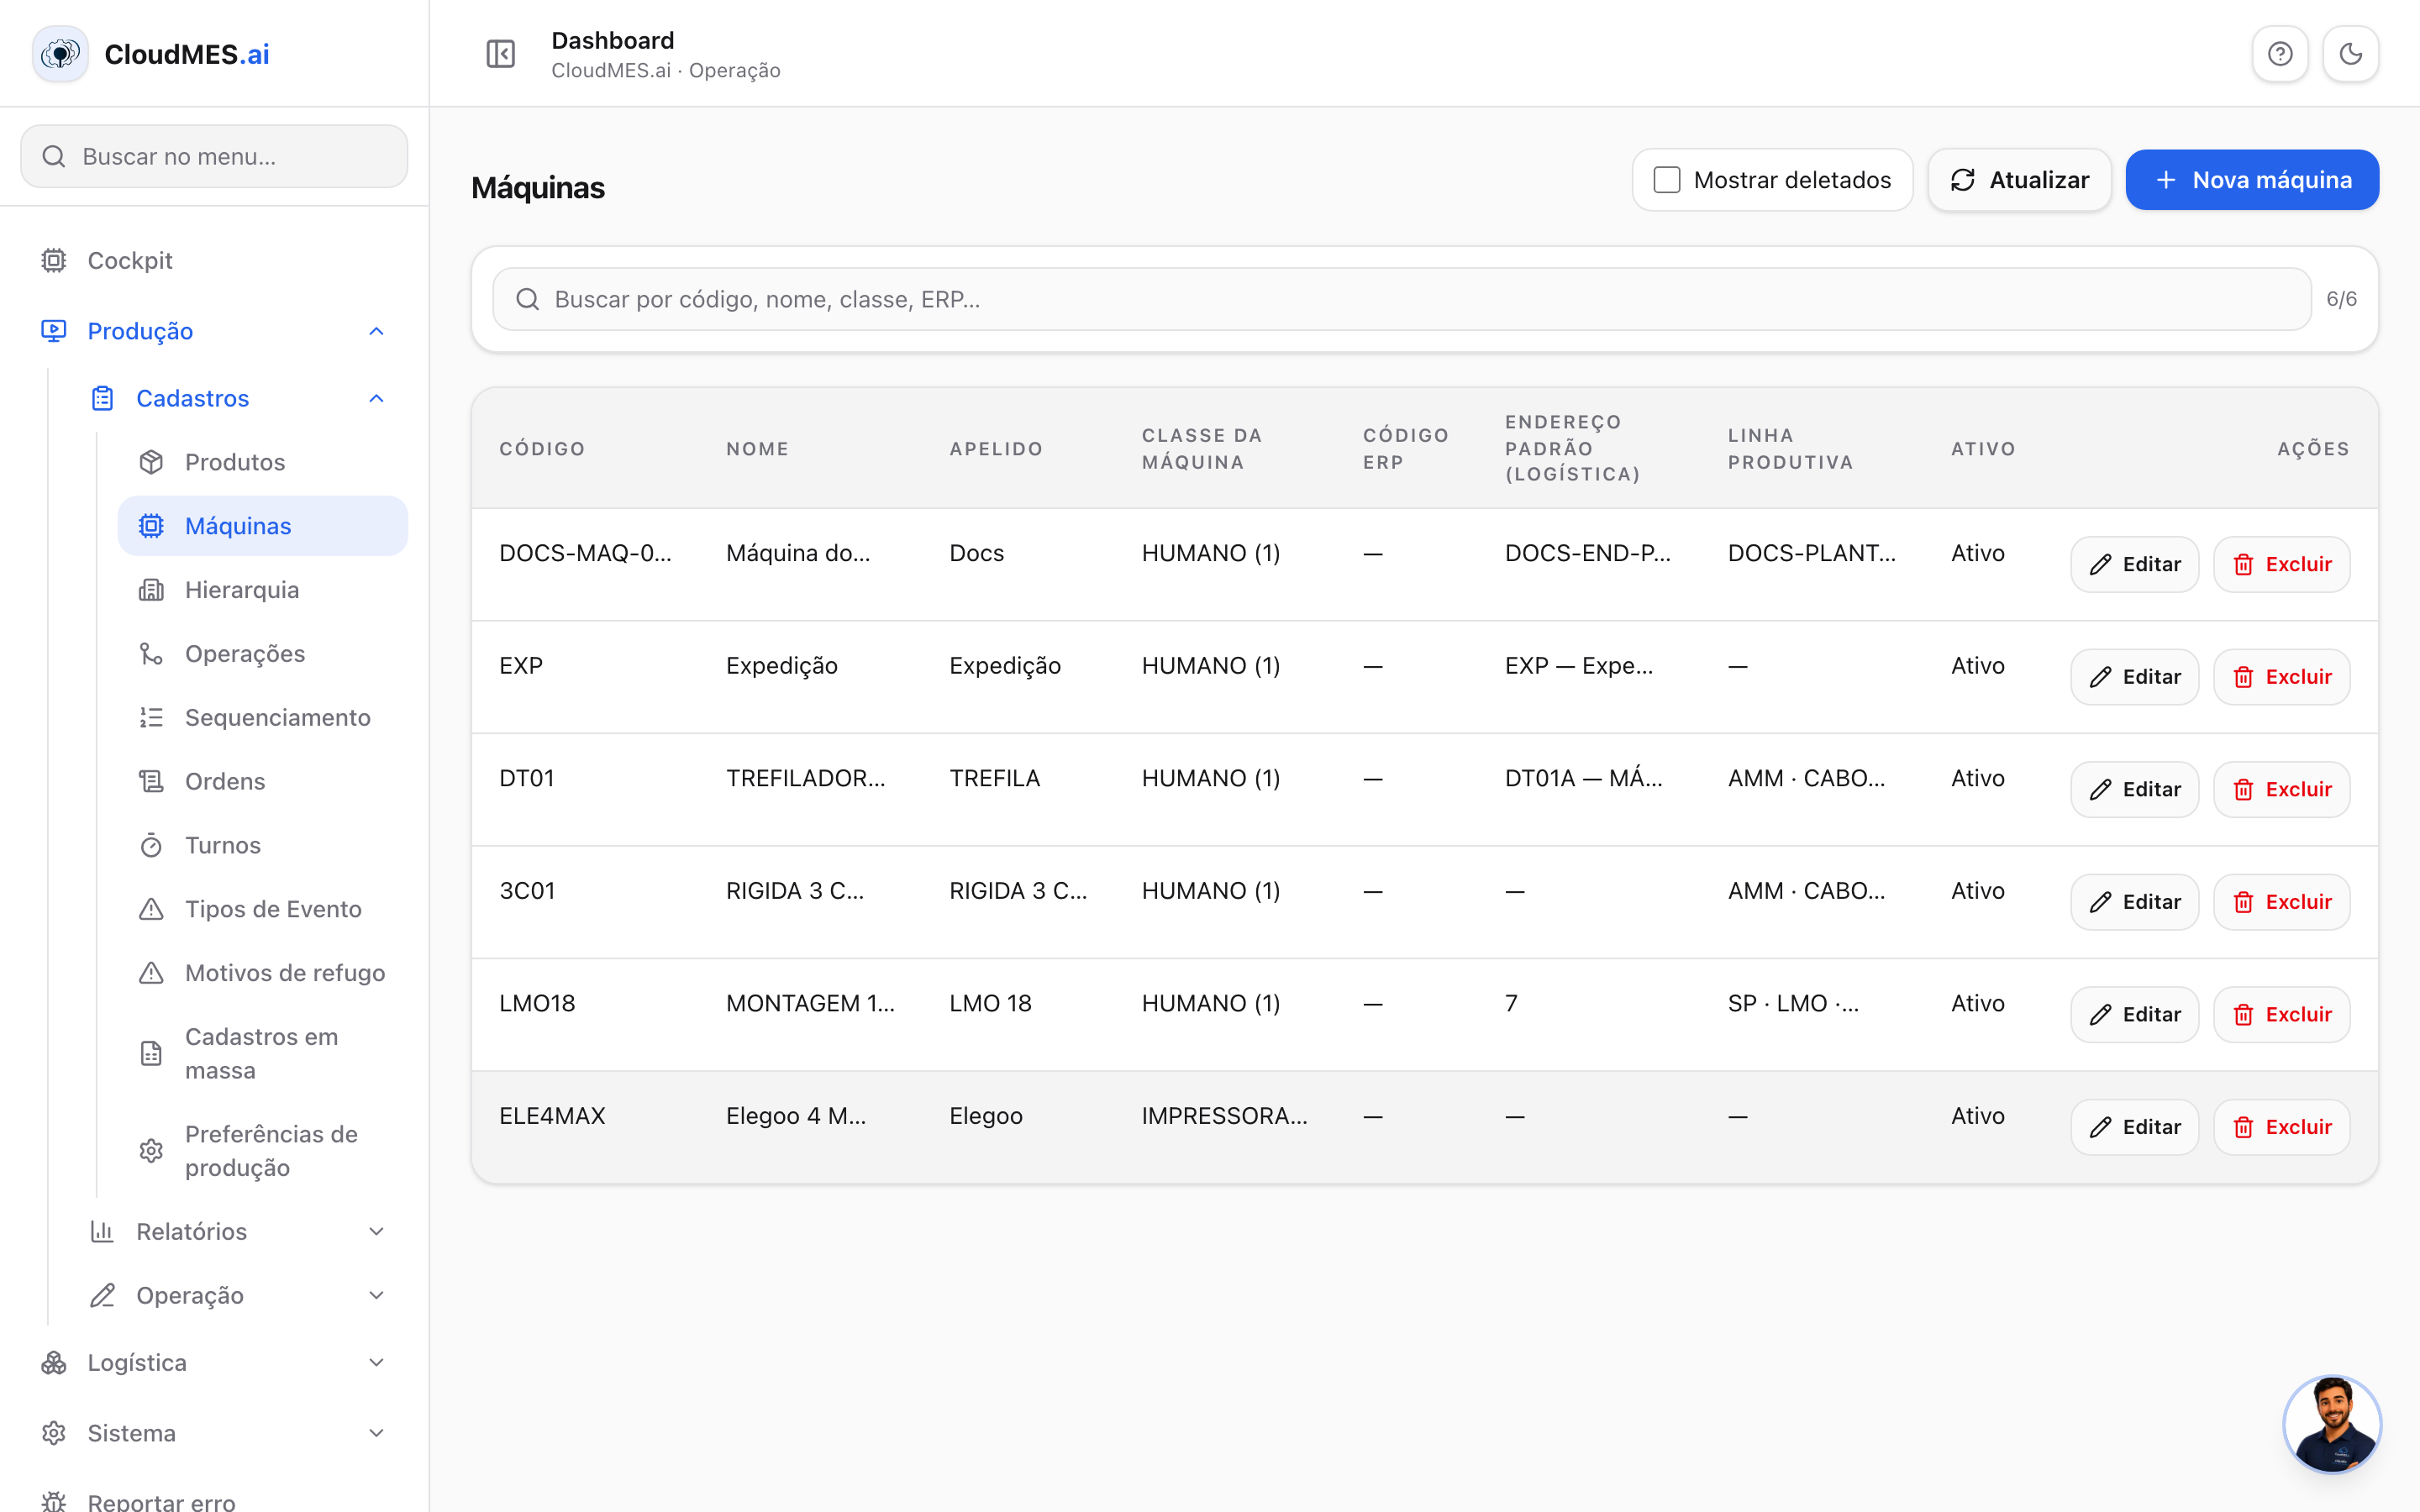
Task: Click the Atualizar refresh button
Action: point(2019,180)
